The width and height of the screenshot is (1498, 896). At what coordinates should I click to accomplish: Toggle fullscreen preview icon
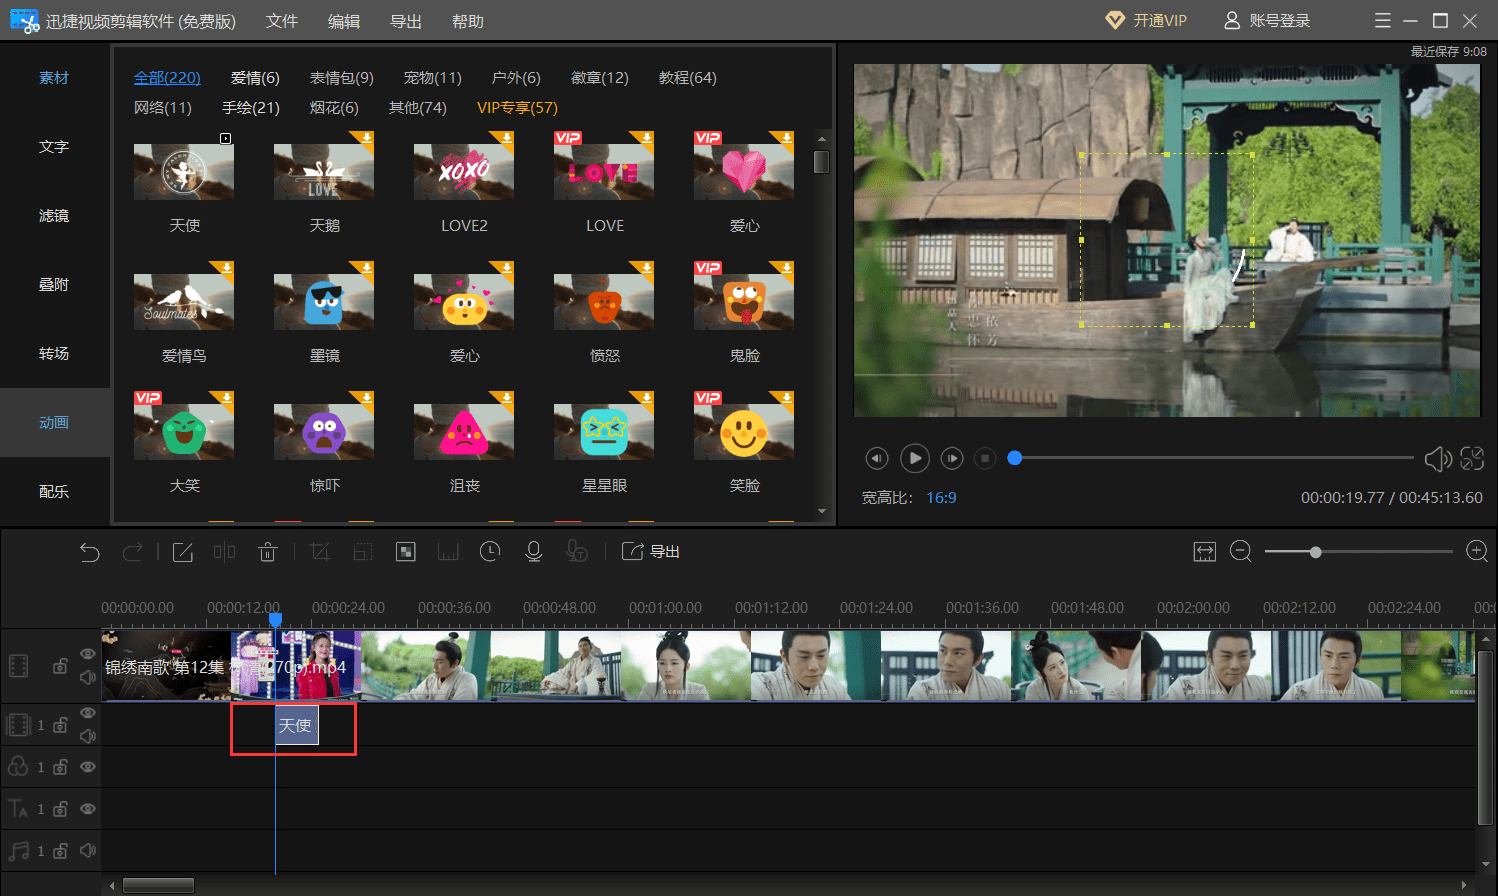[x=1472, y=459]
